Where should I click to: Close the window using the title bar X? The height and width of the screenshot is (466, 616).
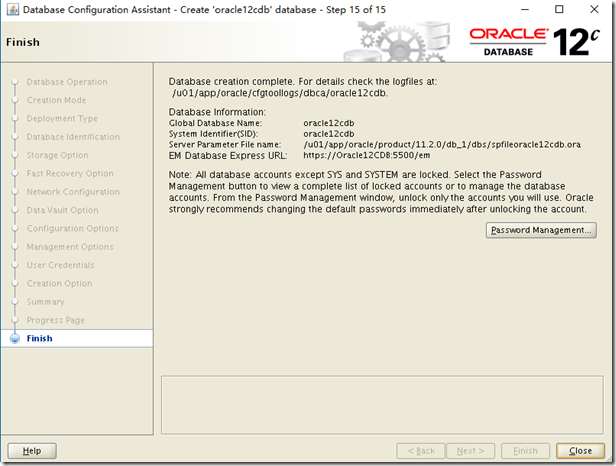(594, 9)
